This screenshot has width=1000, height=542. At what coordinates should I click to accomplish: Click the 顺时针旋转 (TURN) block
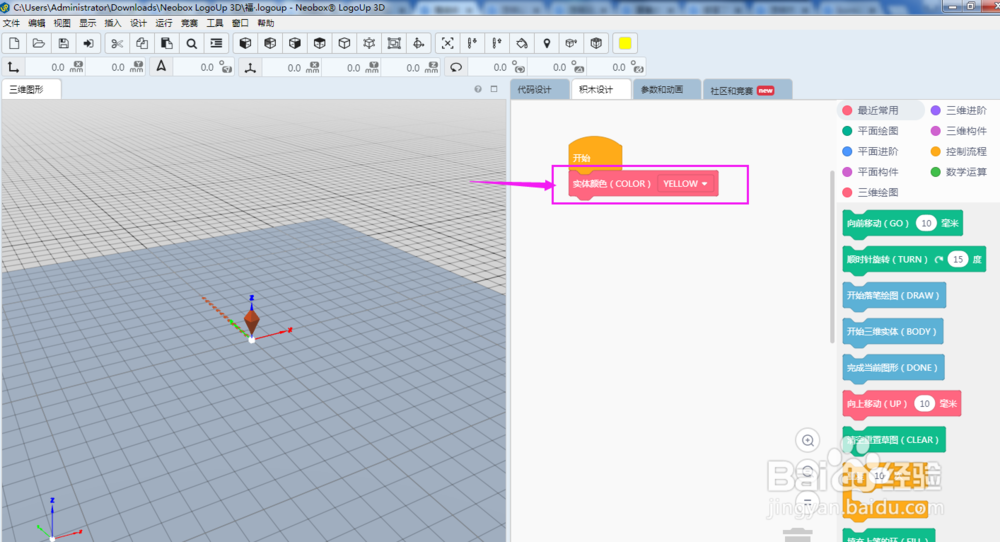914,260
